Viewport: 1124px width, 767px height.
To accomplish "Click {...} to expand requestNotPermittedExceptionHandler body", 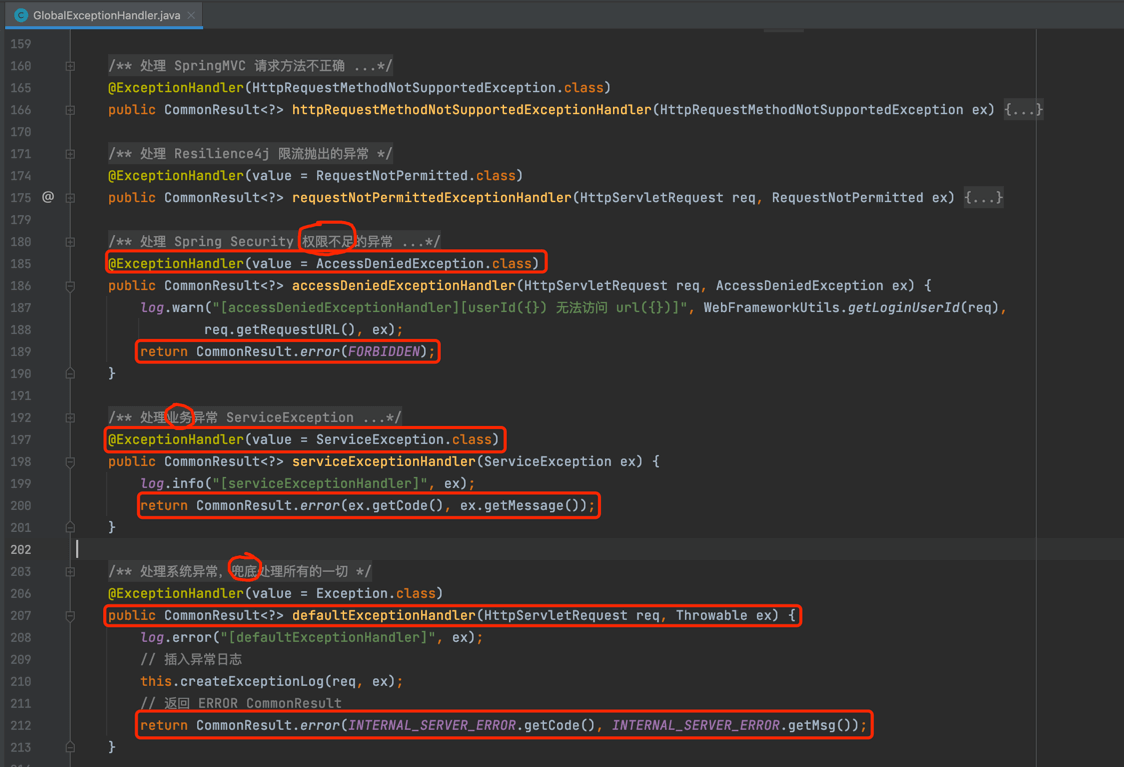I will [x=984, y=197].
